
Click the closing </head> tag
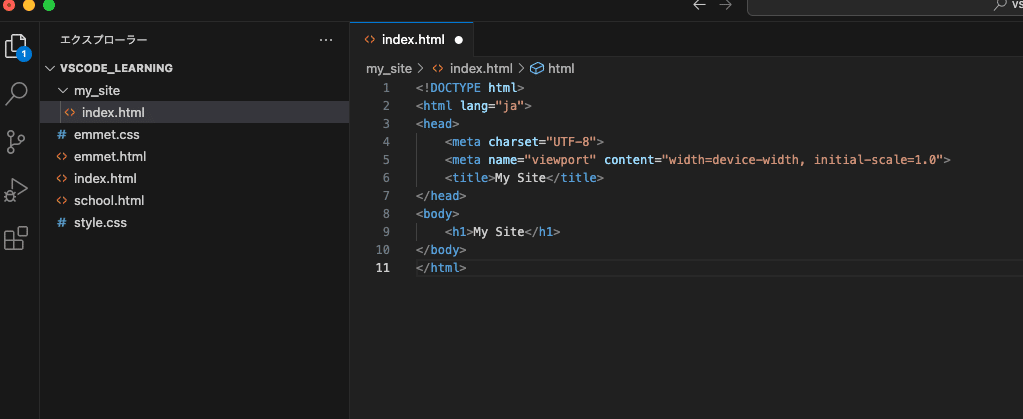click(441, 196)
